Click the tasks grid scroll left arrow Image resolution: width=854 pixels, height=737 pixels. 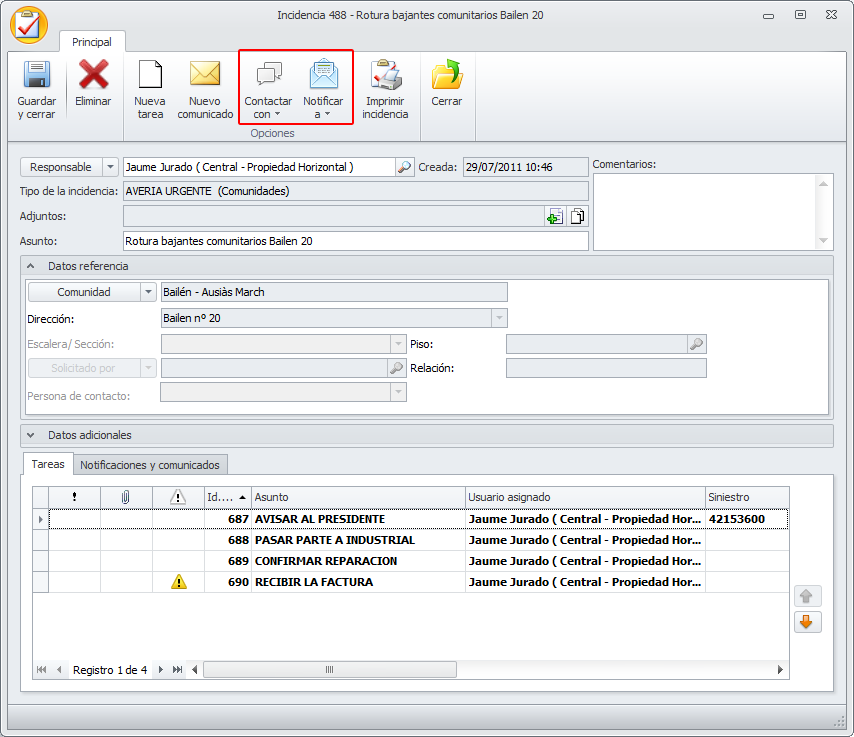pyautogui.click(x=194, y=669)
